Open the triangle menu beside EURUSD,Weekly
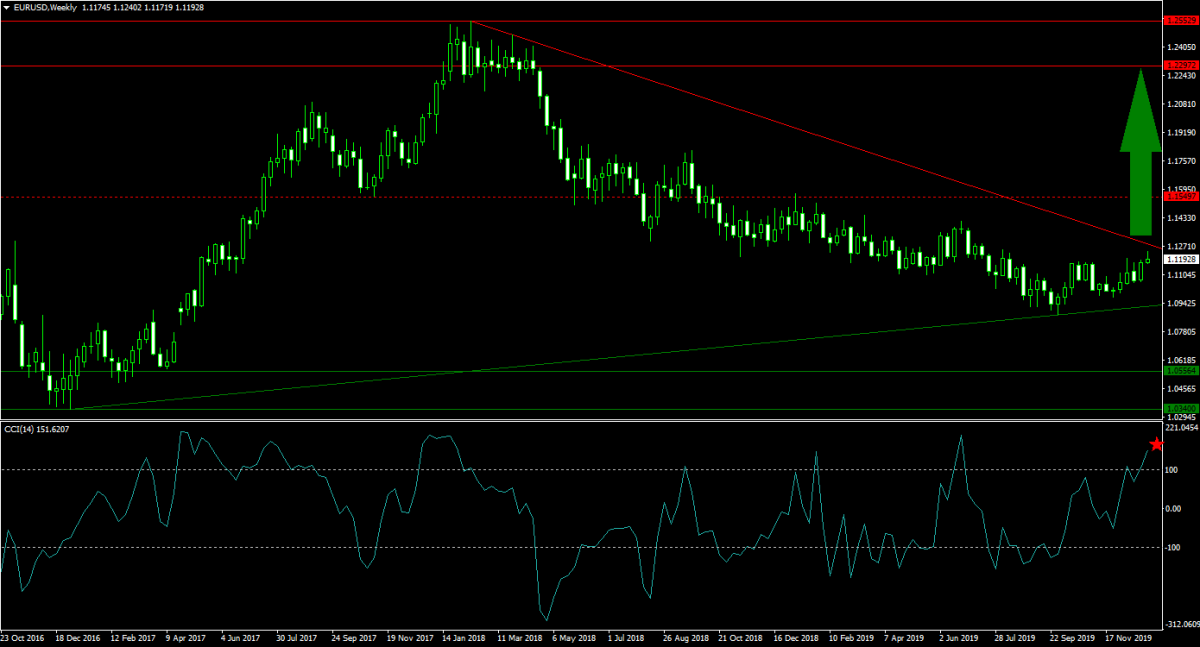 pos(7,7)
